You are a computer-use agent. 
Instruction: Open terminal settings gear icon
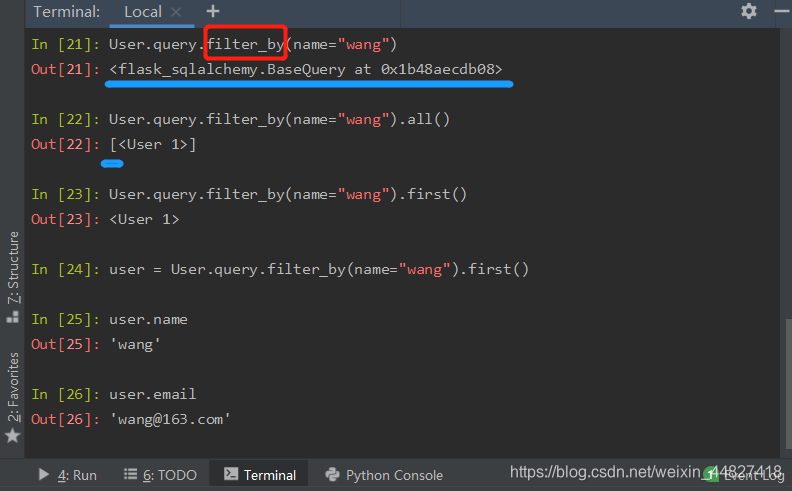click(749, 11)
